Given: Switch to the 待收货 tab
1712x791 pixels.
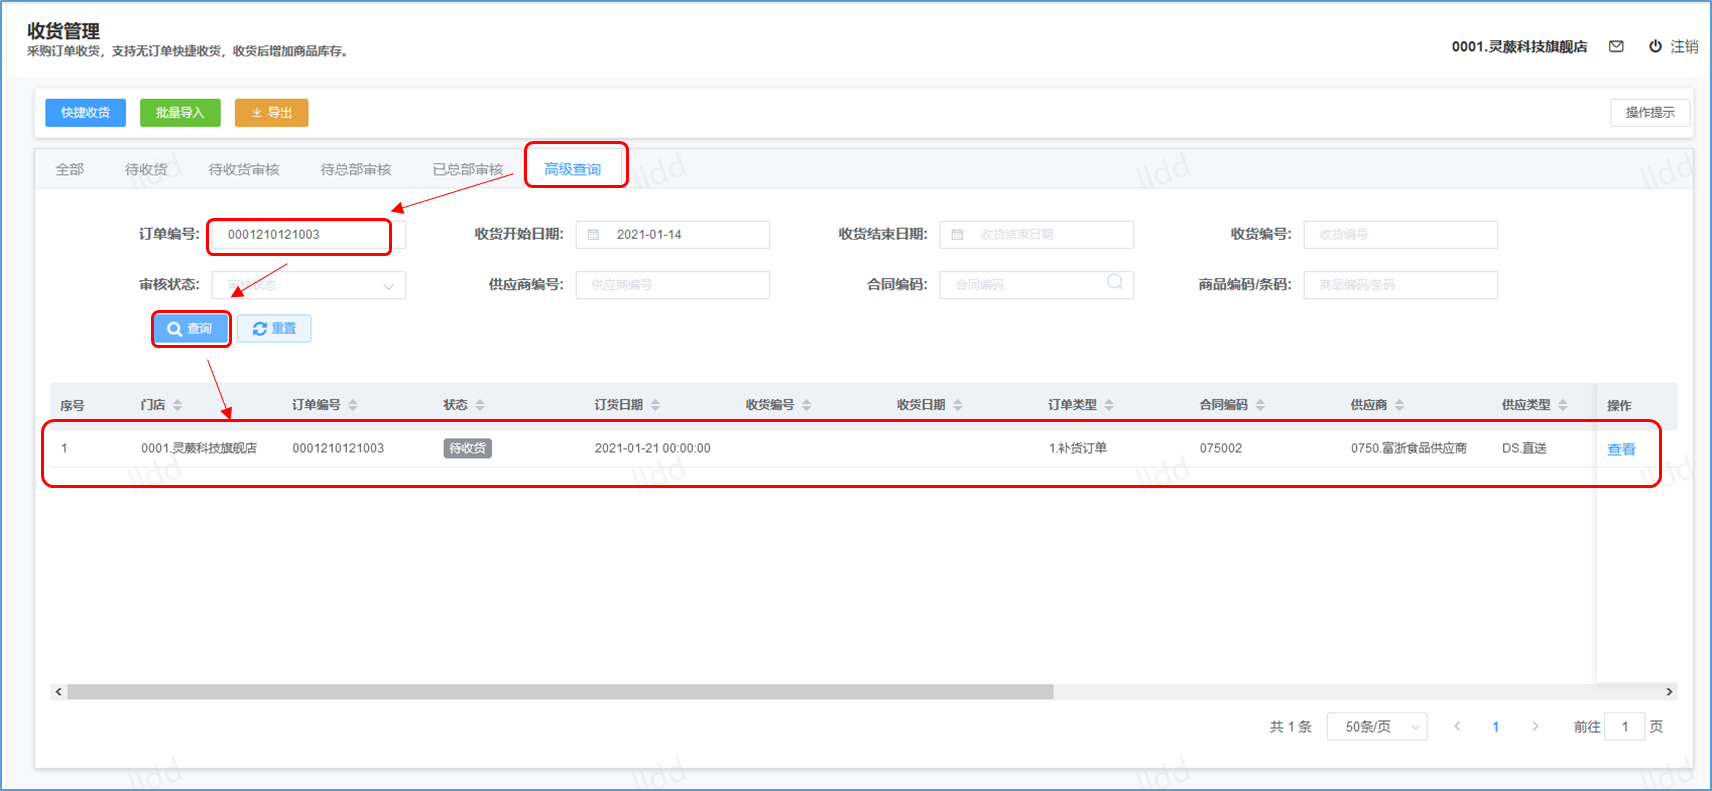Looking at the screenshot, I should pos(146,169).
